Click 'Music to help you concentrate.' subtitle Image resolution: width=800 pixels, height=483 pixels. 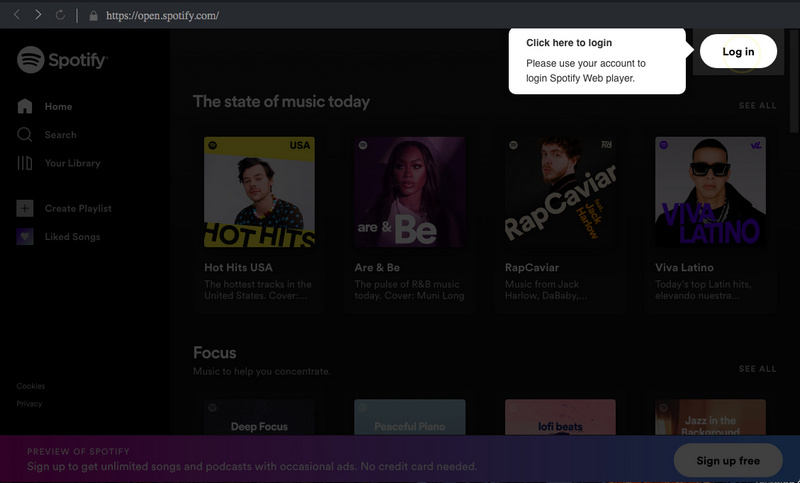[x=262, y=371]
